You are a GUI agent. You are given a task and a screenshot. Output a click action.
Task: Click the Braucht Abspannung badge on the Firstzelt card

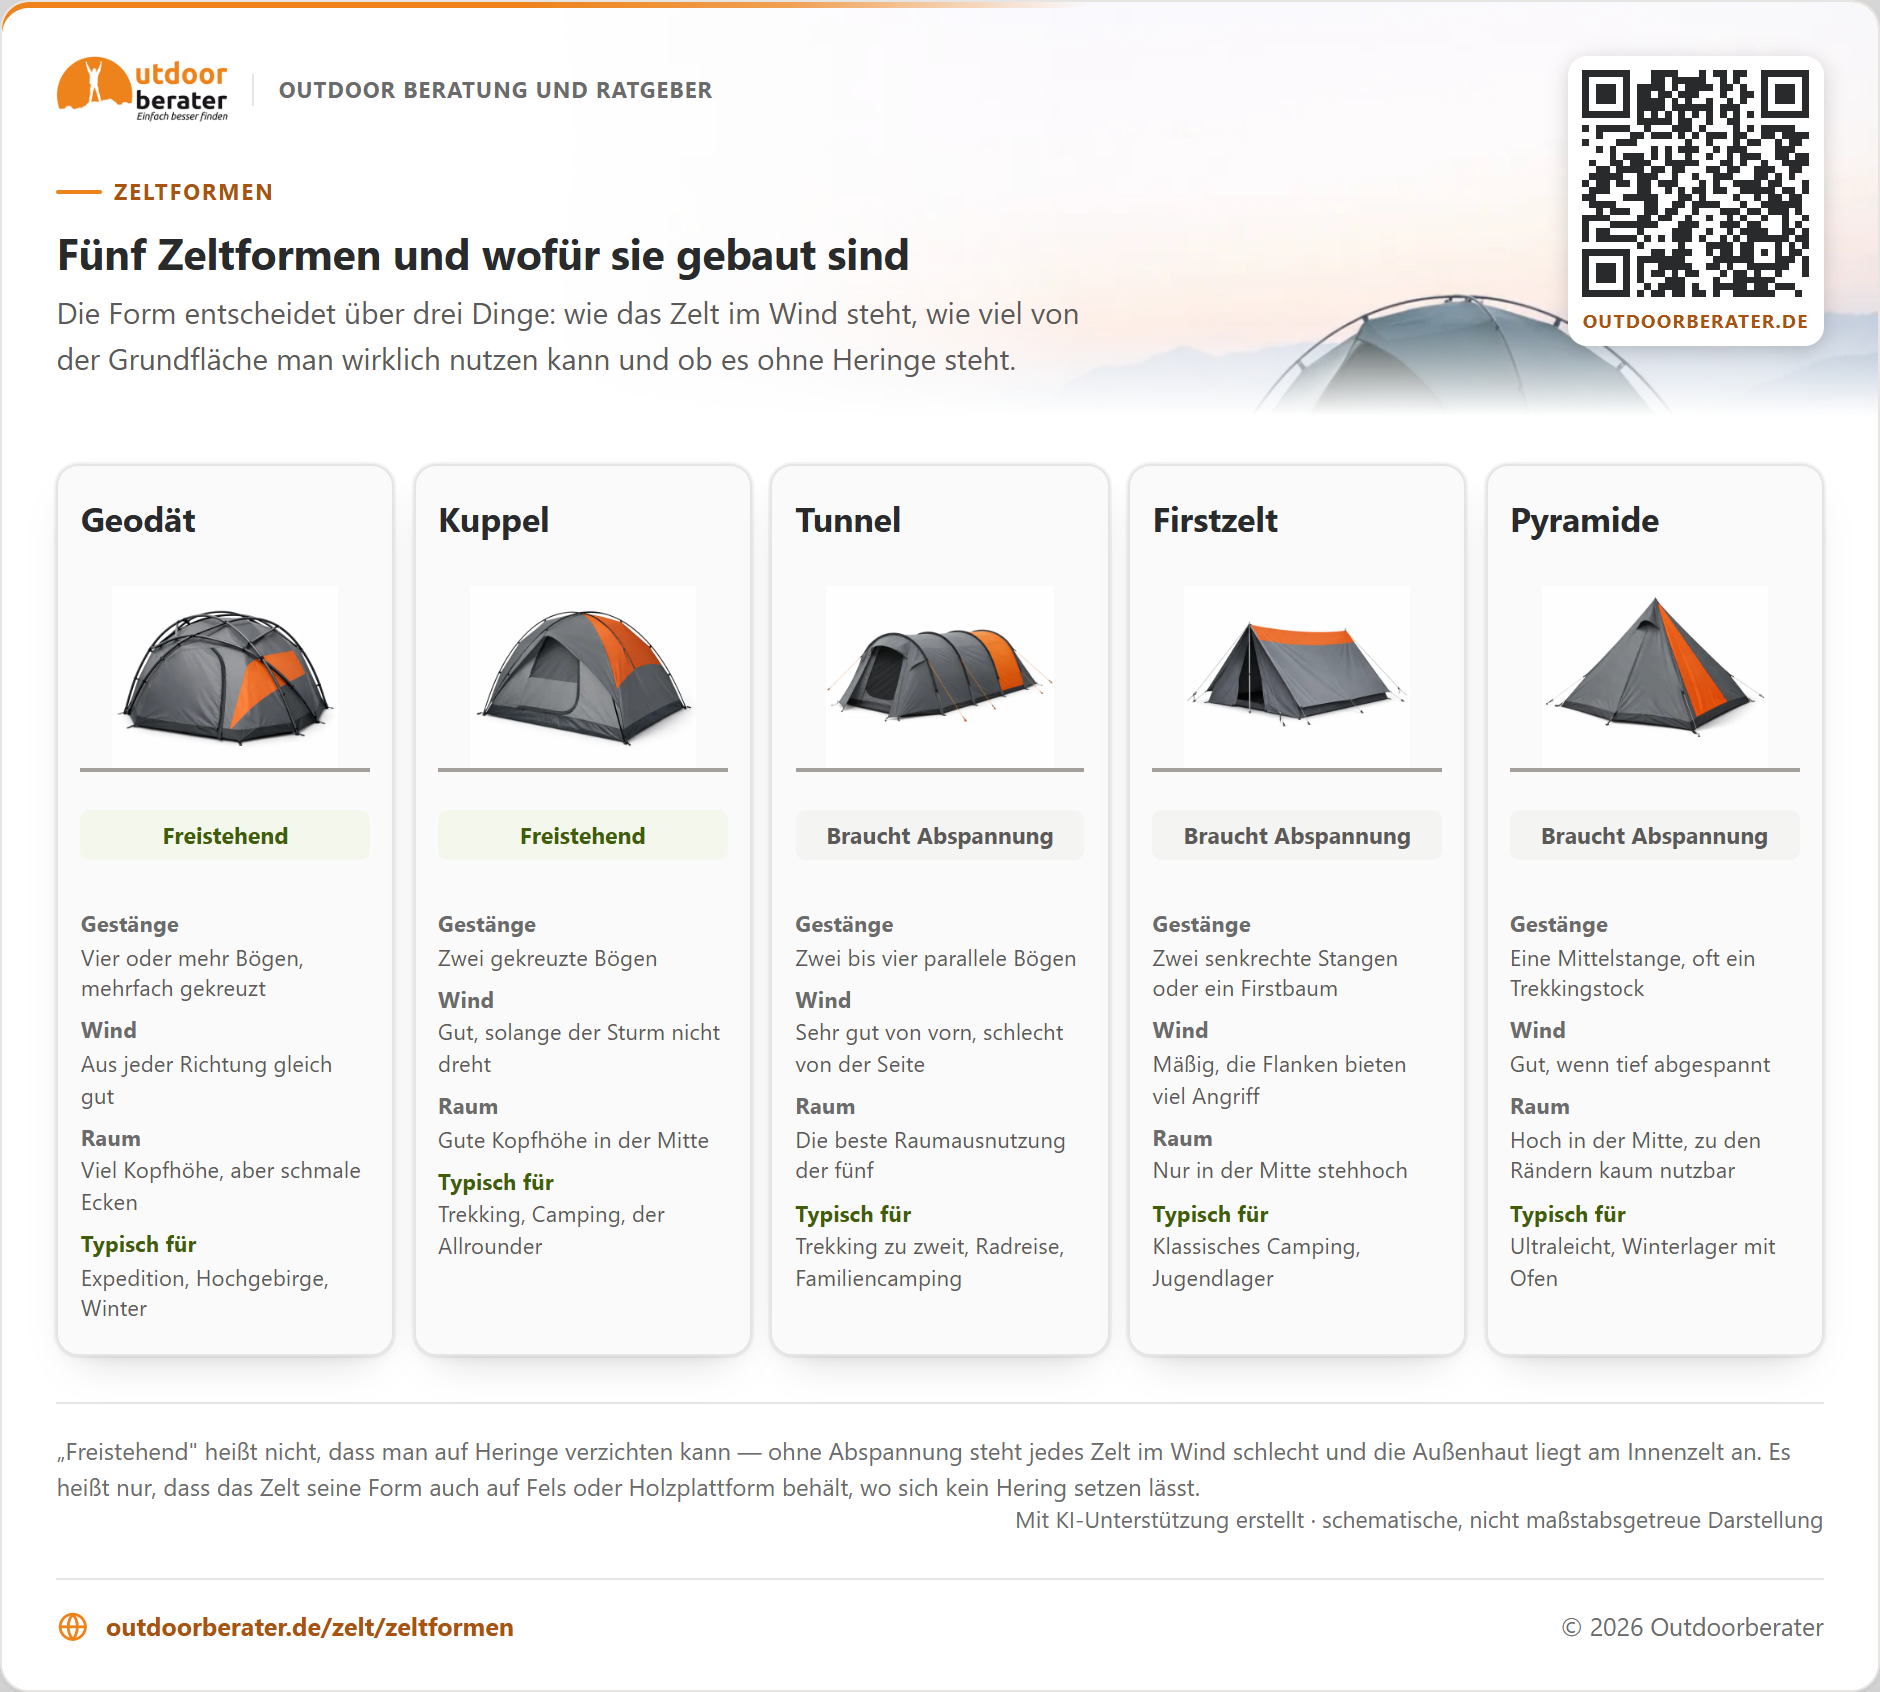(x=1297, y=835)
